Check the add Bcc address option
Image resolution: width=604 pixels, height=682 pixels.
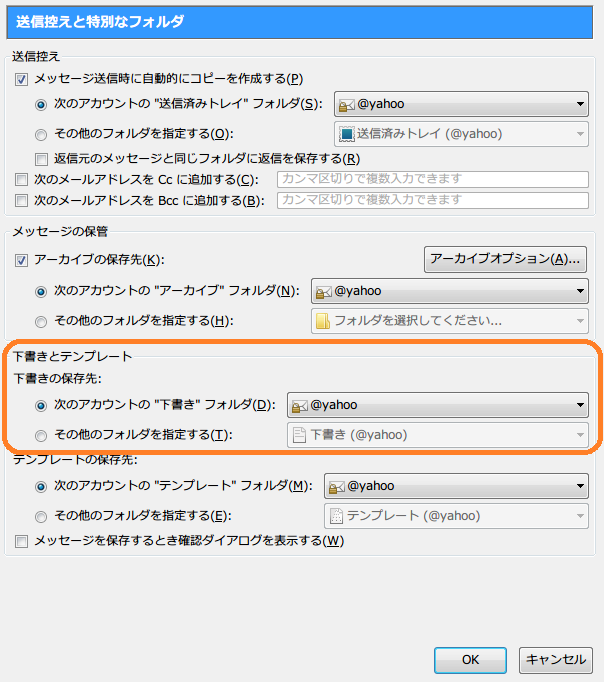click(x=22, y=201)
